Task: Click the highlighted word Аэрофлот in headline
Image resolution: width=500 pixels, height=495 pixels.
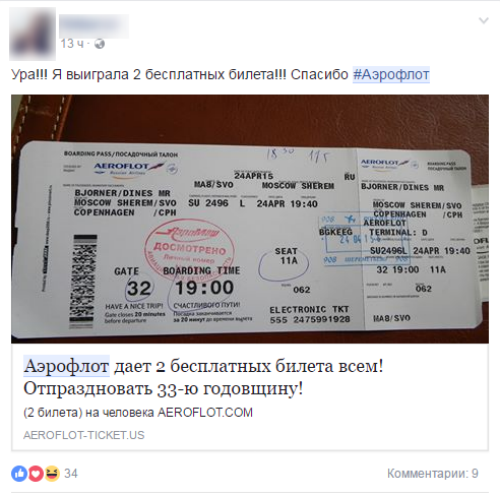Action: (x=66, y=366)
